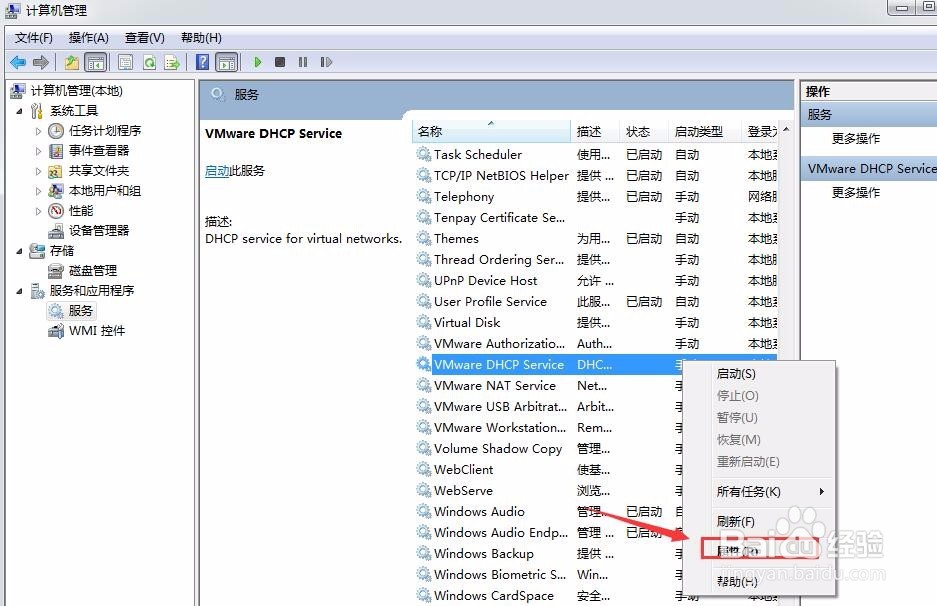
Task: Click 更多操作 under VMware DHCP Service
Action: point(856,192)
